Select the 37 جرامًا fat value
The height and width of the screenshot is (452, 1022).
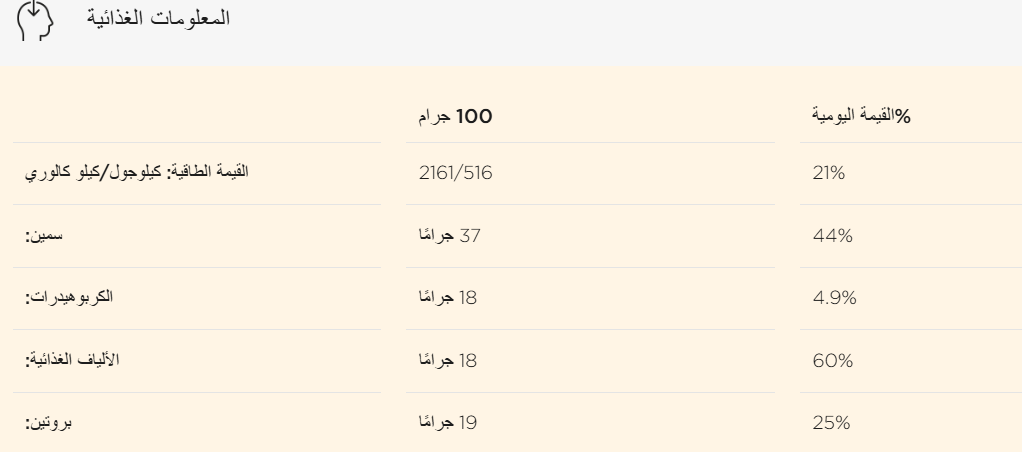(449, 236)
